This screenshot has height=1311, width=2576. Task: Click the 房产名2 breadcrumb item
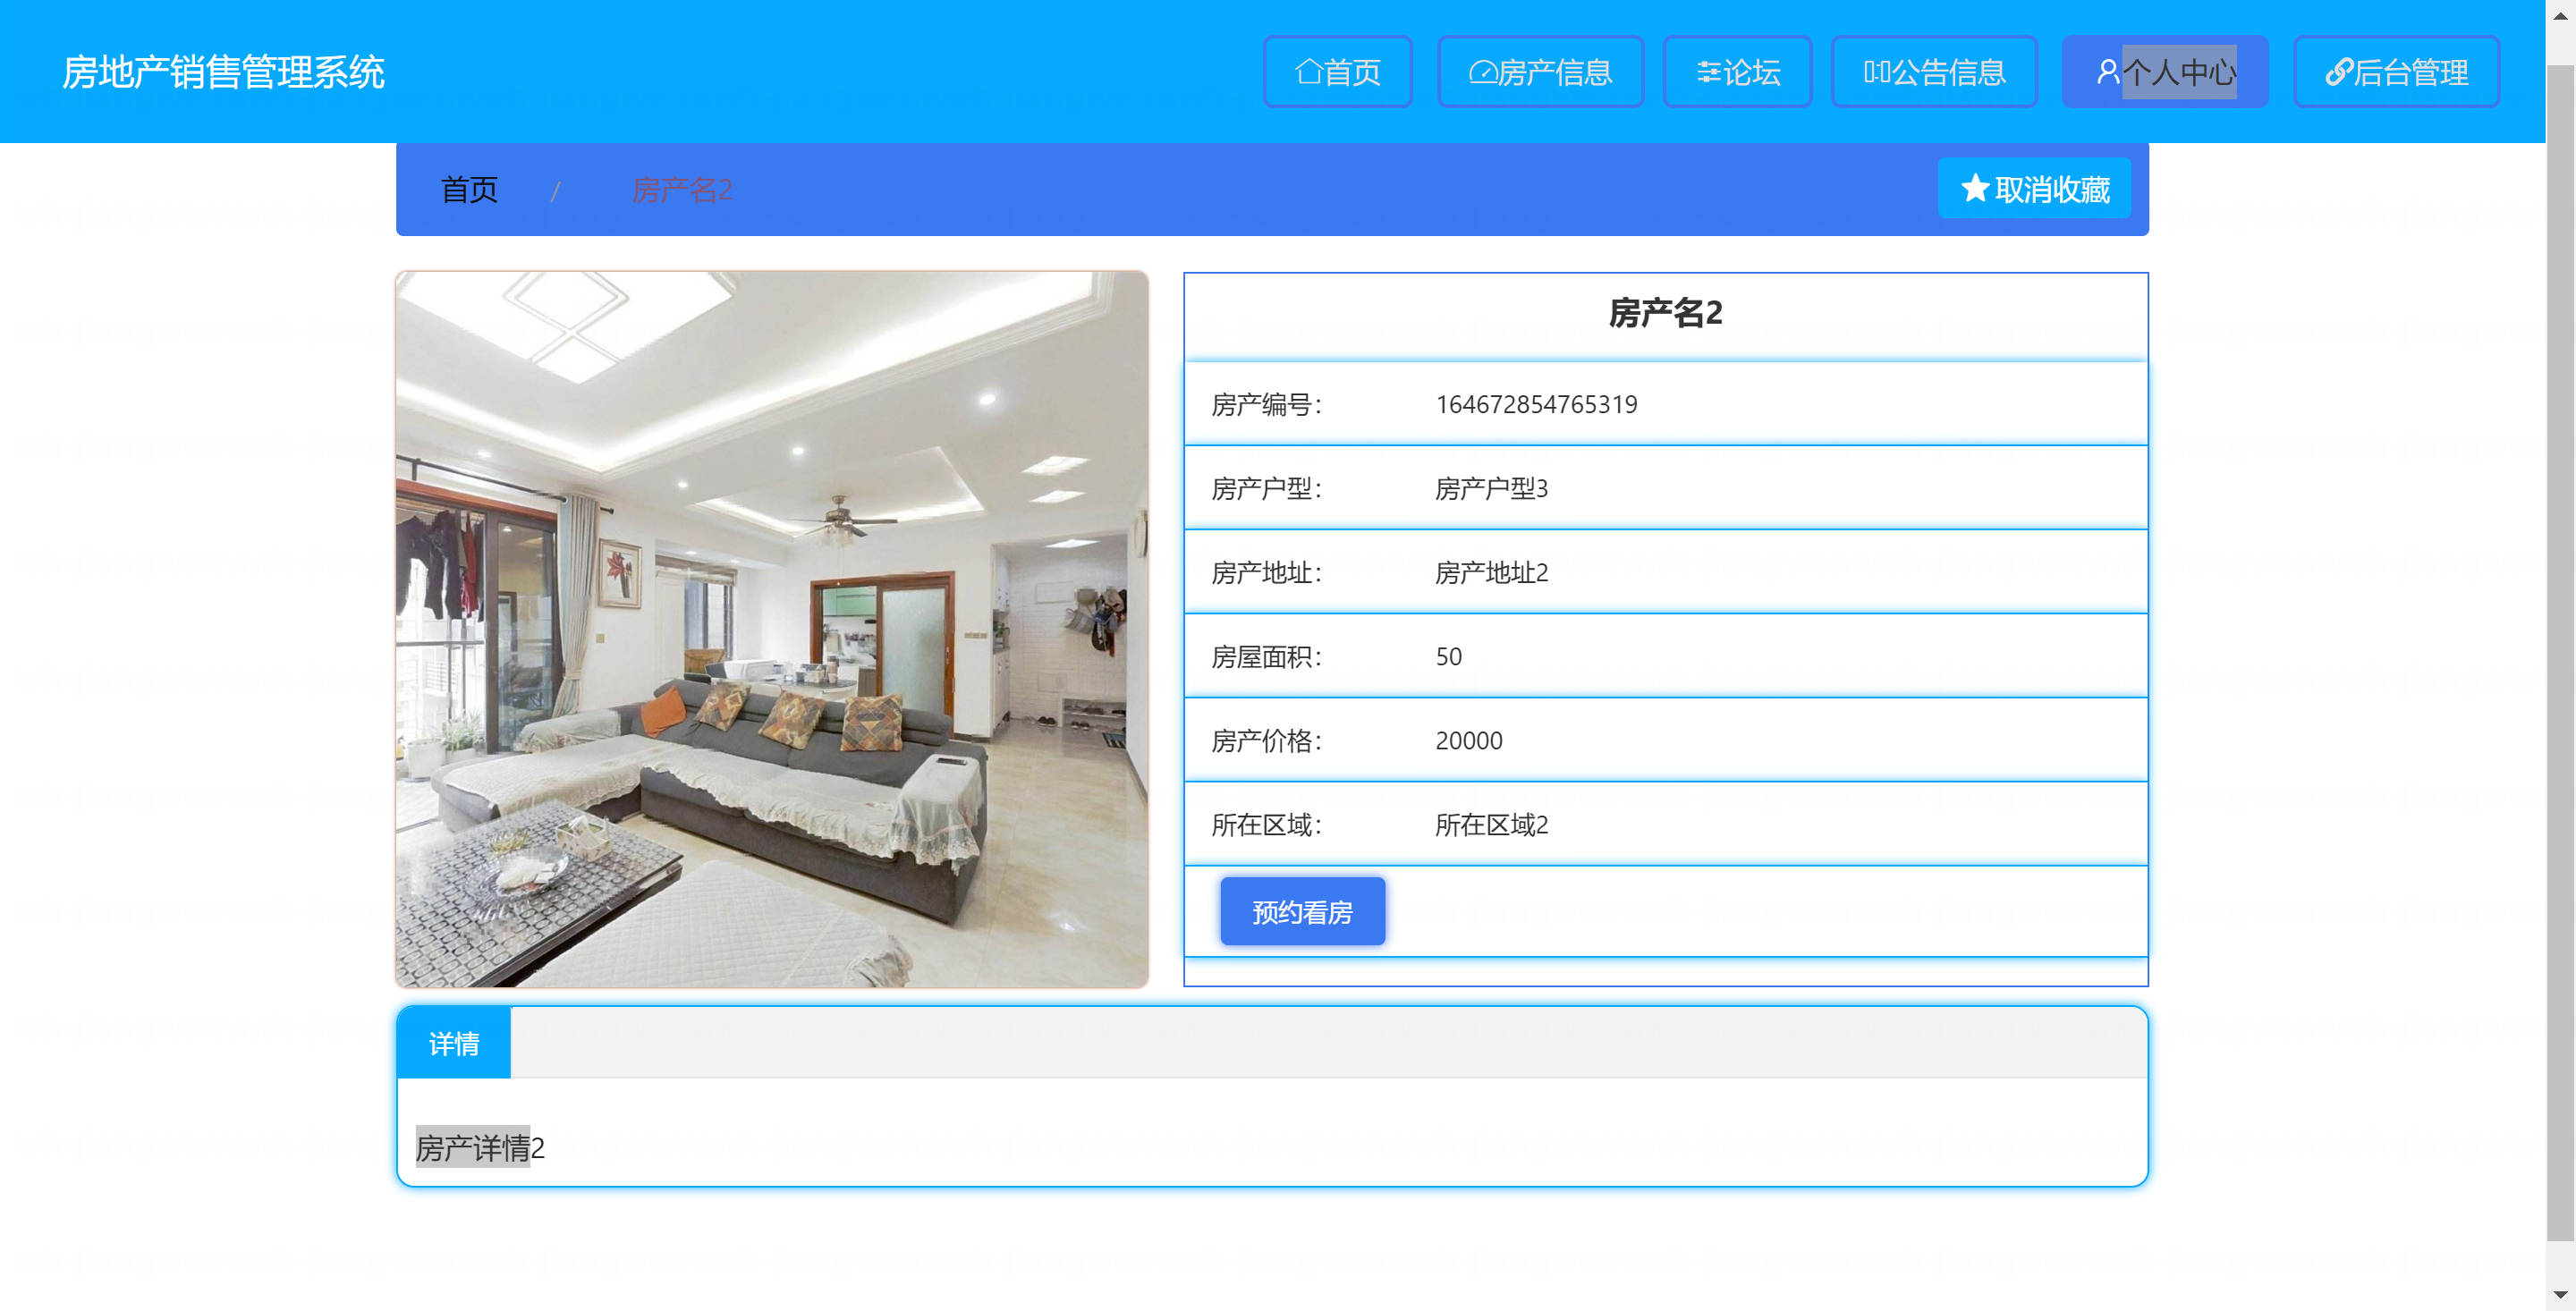[682, 189]
